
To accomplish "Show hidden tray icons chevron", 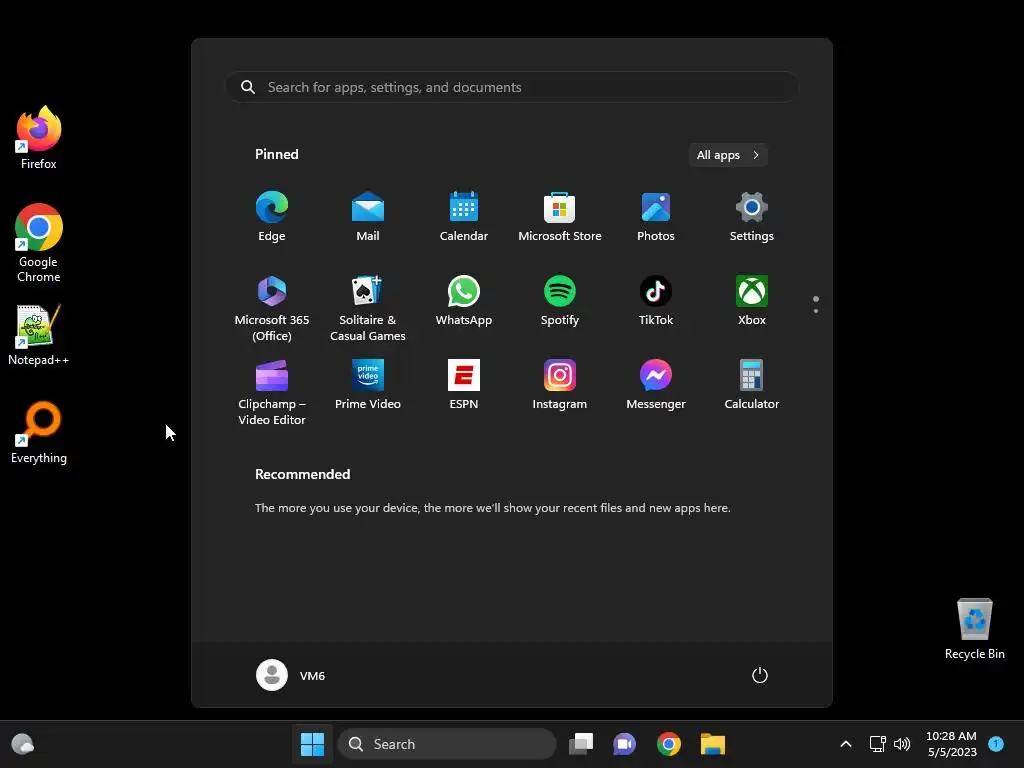I will 846,744.
